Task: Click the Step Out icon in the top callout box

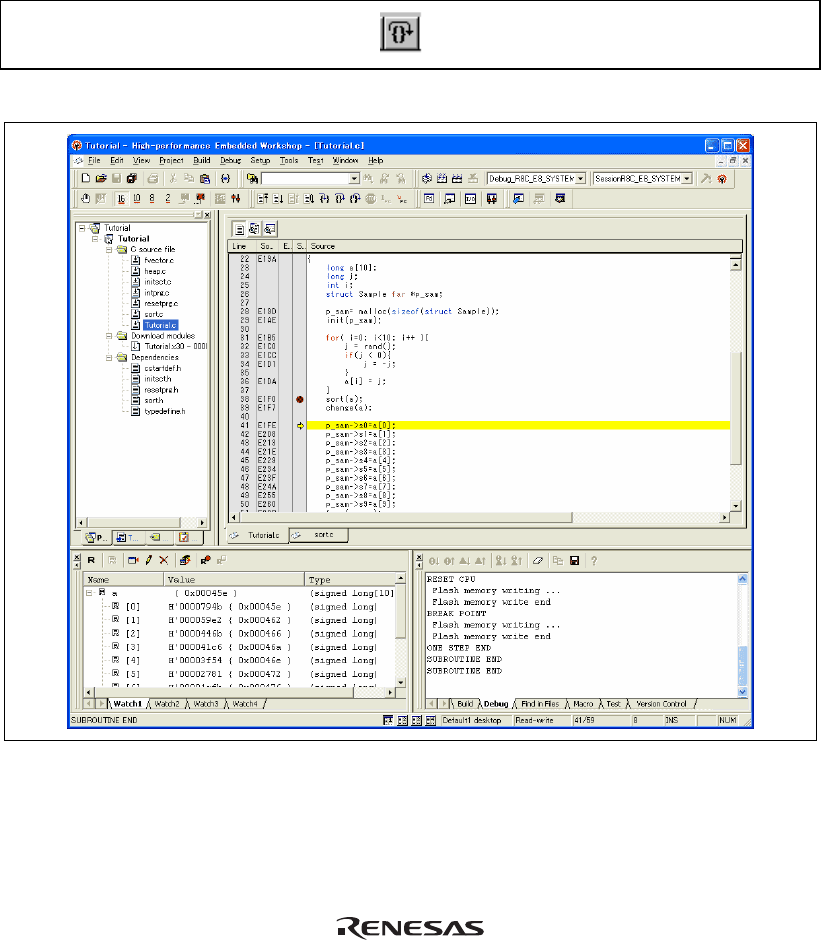Action: point(400,32)
